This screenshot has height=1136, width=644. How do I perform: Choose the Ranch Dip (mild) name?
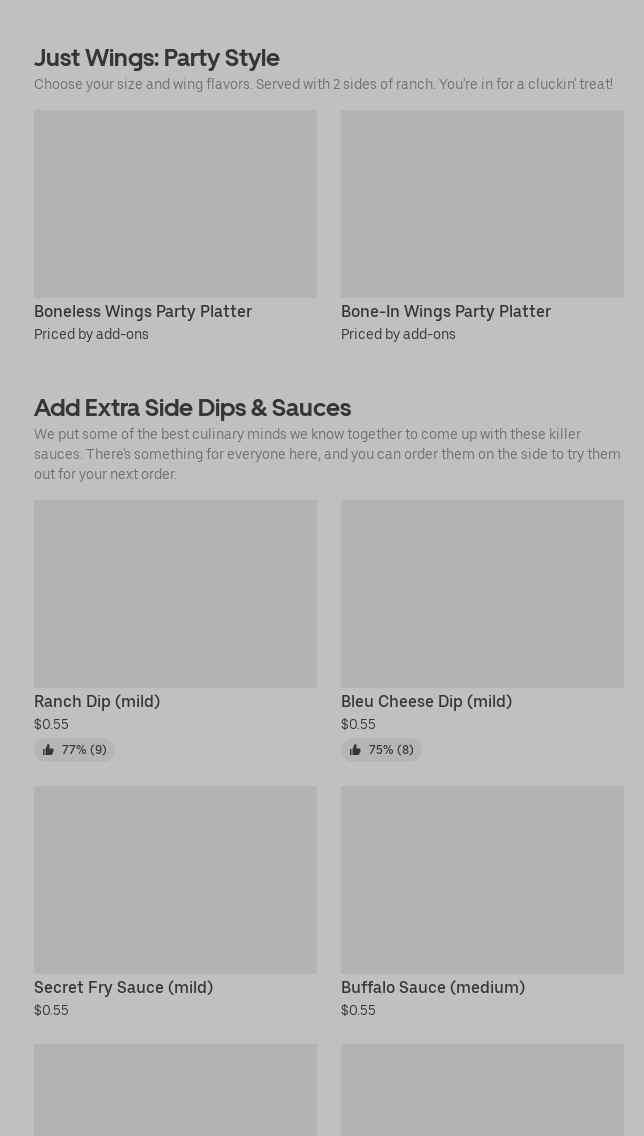pyautogui.click(x=97, y=702)
